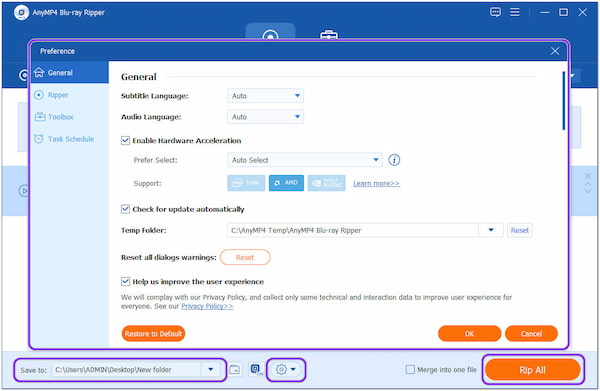Open the Learn more link
This screenshot has height=391, width=600.
(376, 183)
